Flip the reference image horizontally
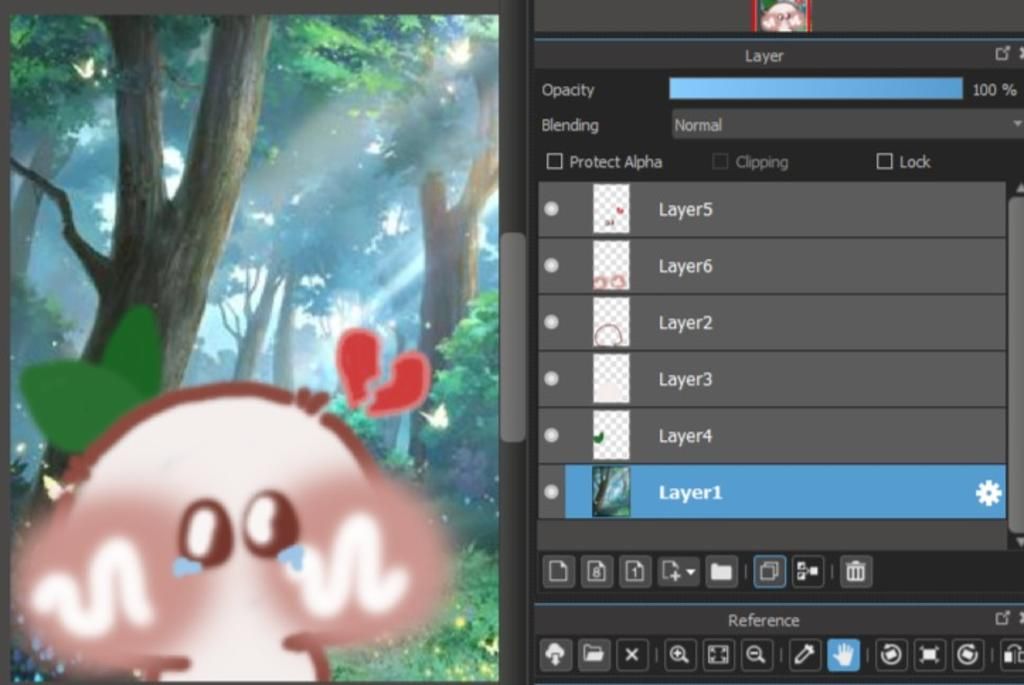The height and width of the screenshot is (685, 1024). (1013, 654)
